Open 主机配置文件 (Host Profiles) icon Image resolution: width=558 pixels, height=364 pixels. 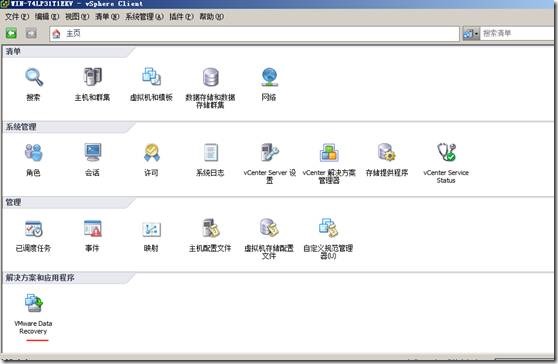coord(211,228)
